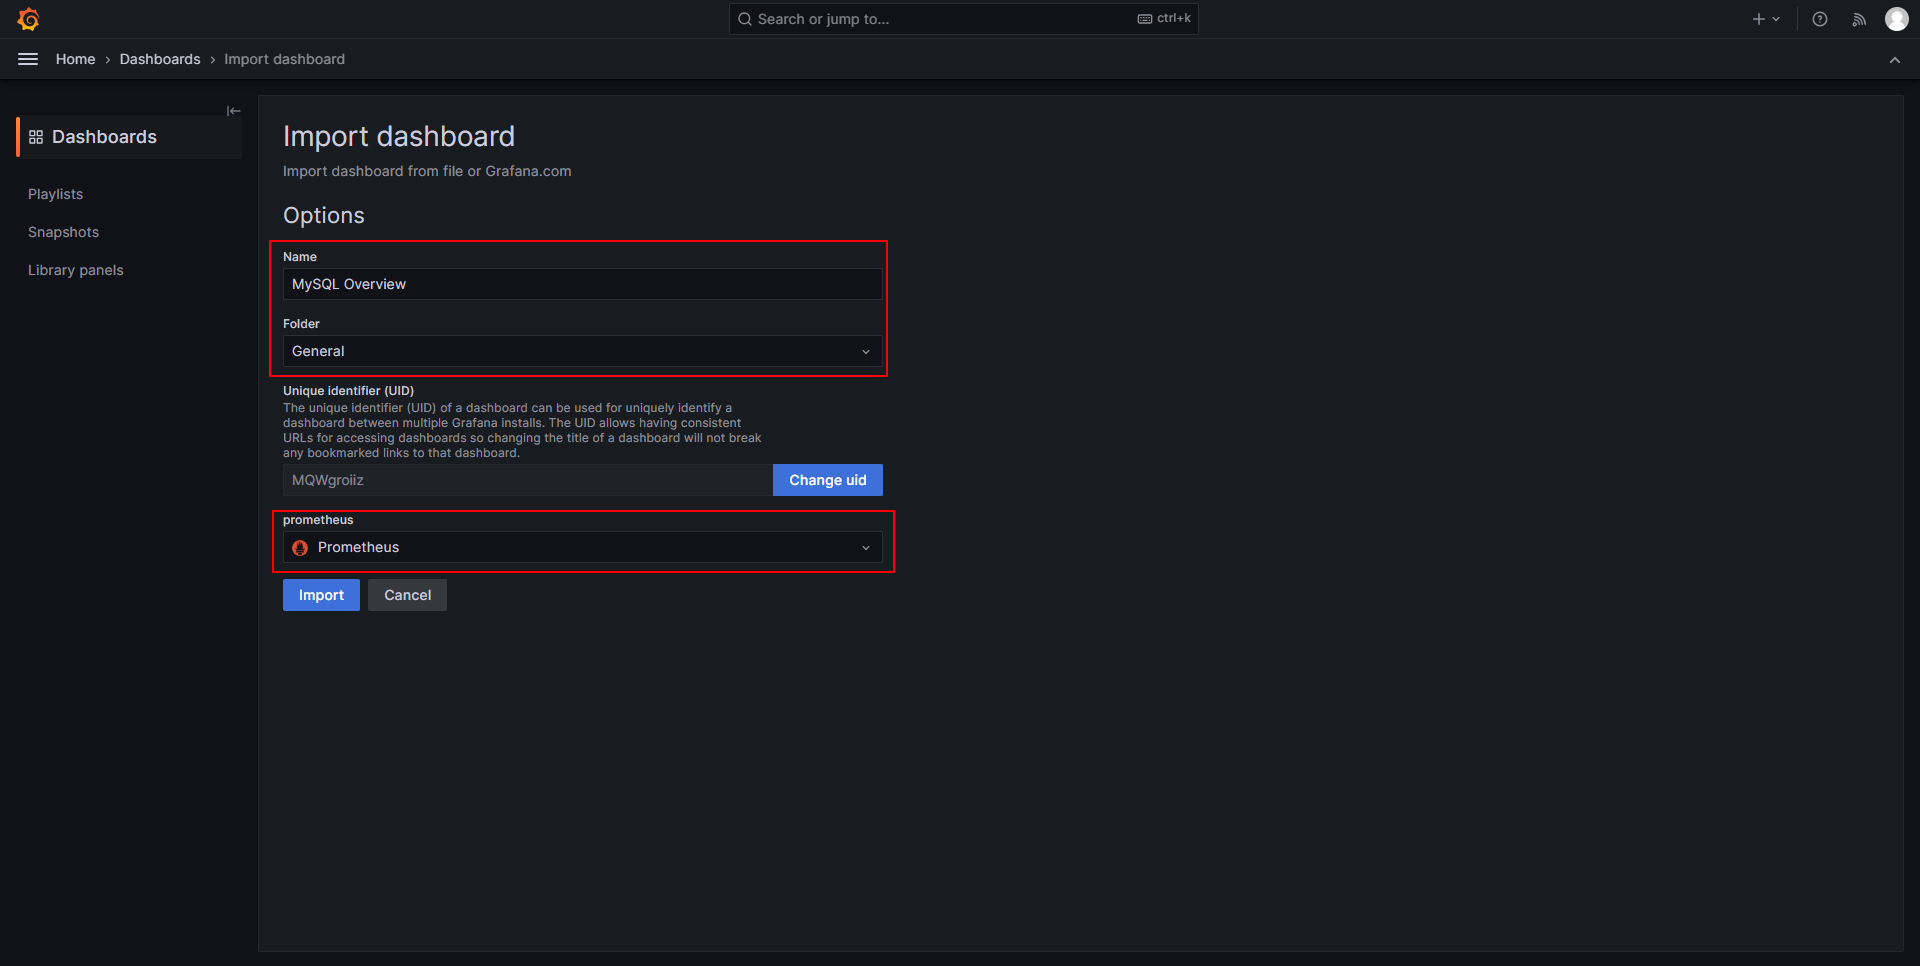Click the UID field showing MQWgroiiz
Viewport: 1920px width, 966px height.
point(528,480)
